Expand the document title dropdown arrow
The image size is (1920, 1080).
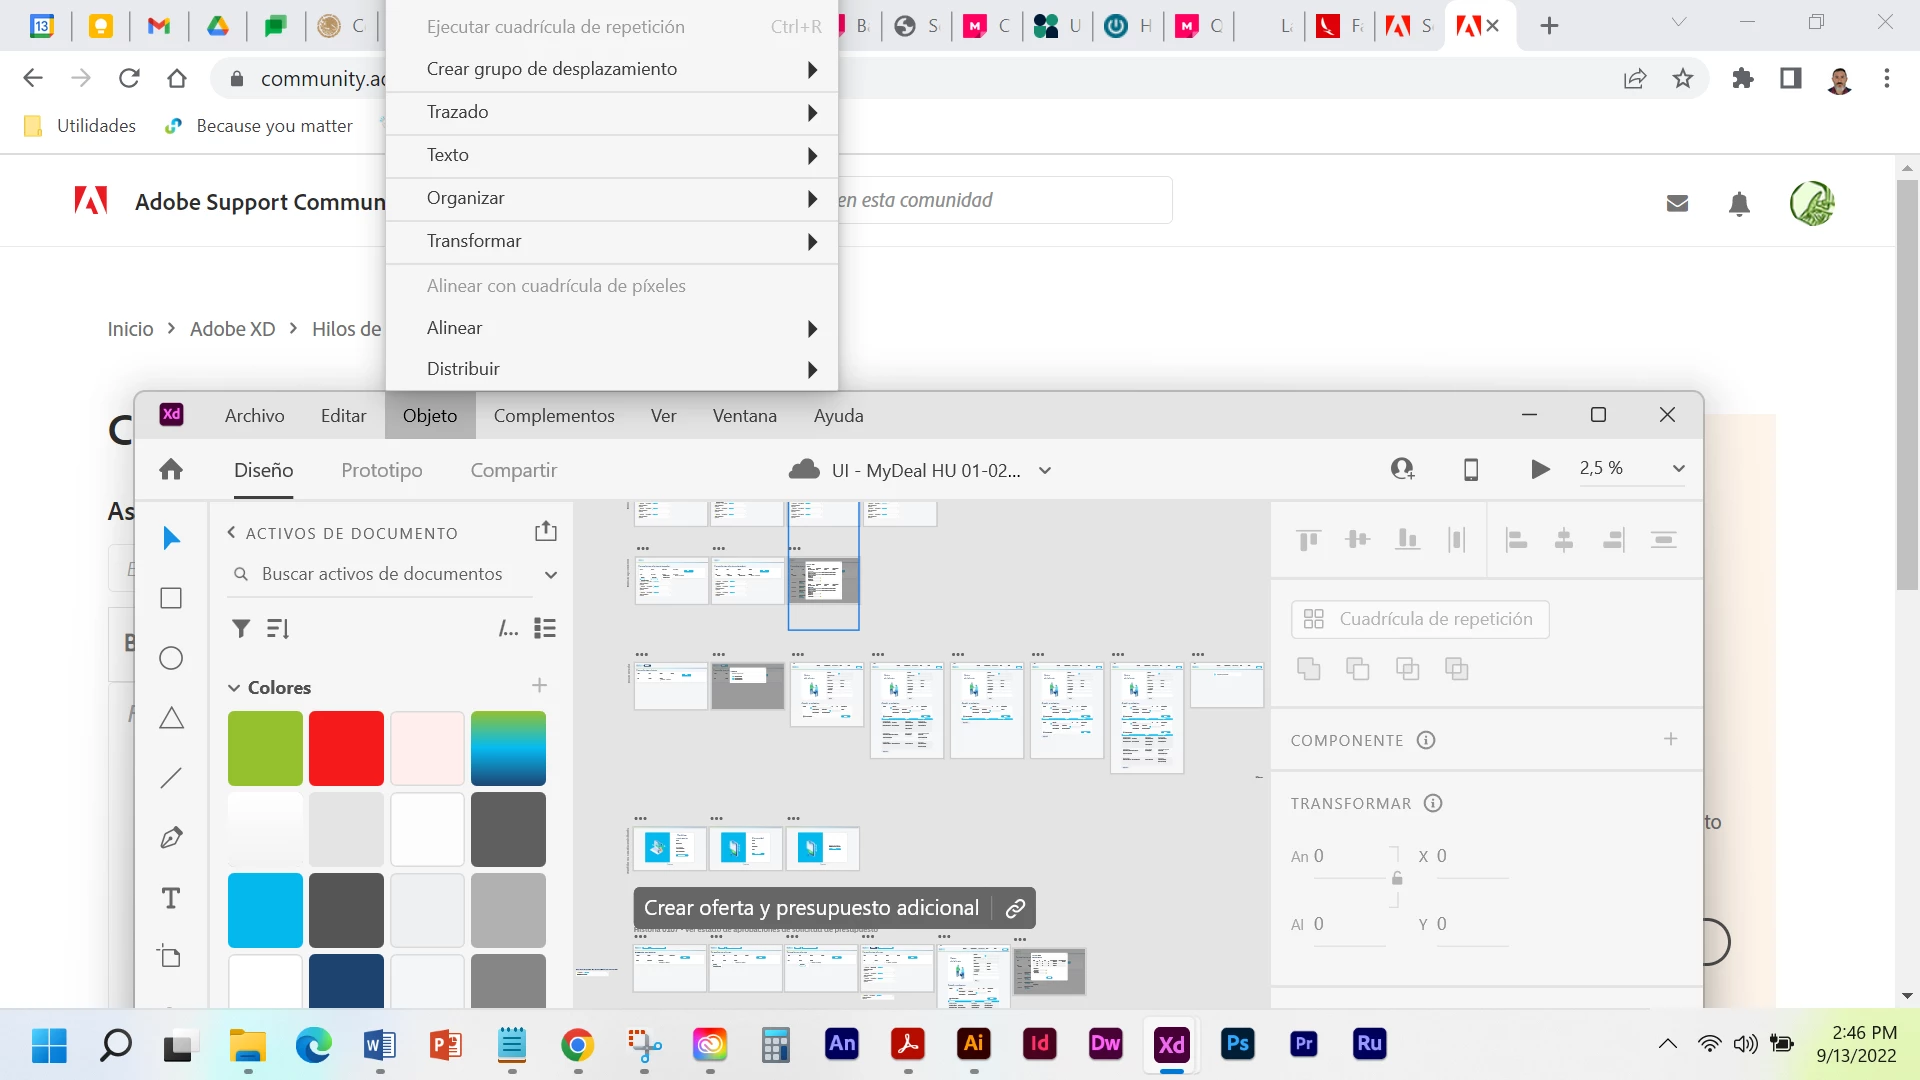point(1045,471)
